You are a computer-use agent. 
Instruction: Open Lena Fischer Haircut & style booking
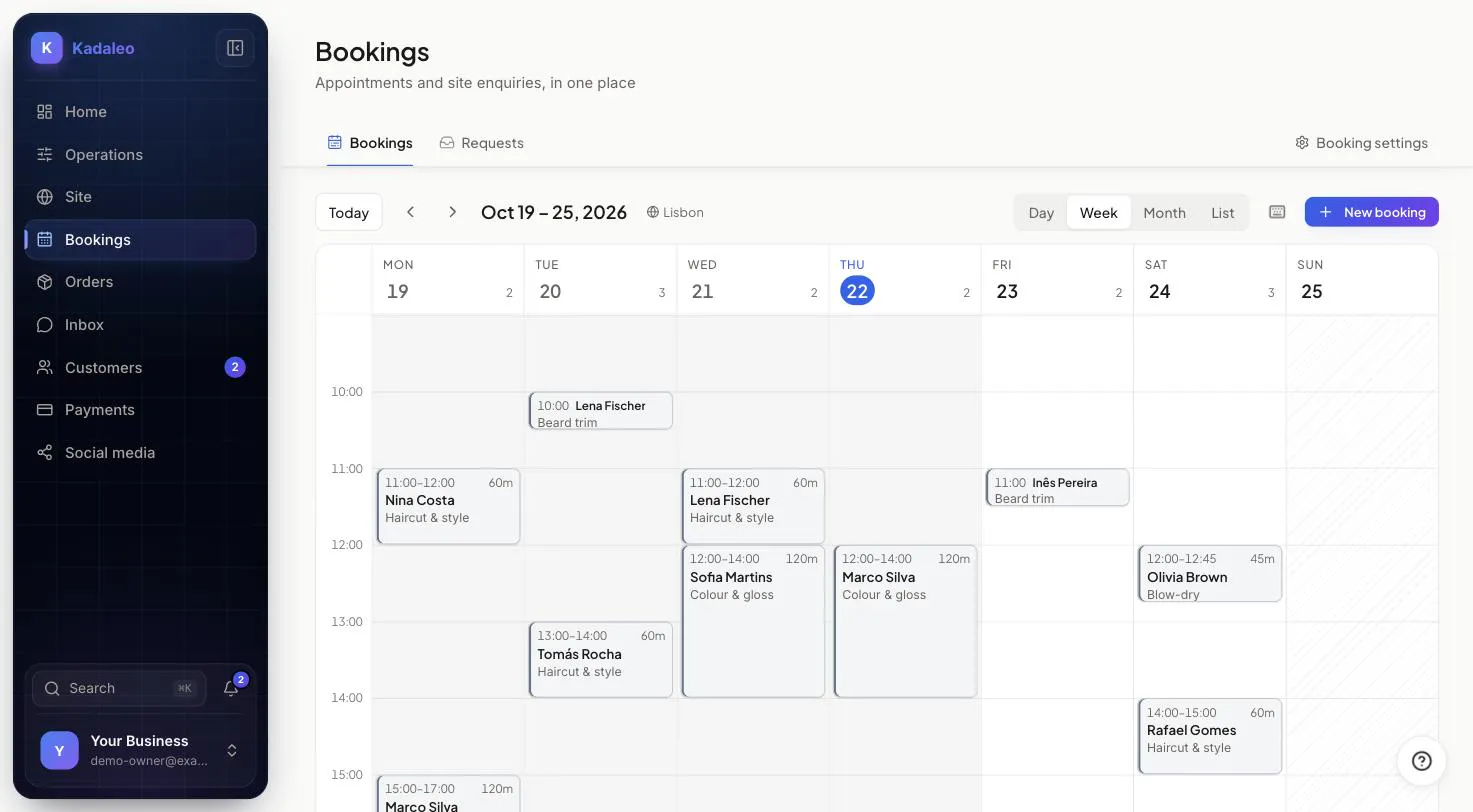(x=753, y=506)
